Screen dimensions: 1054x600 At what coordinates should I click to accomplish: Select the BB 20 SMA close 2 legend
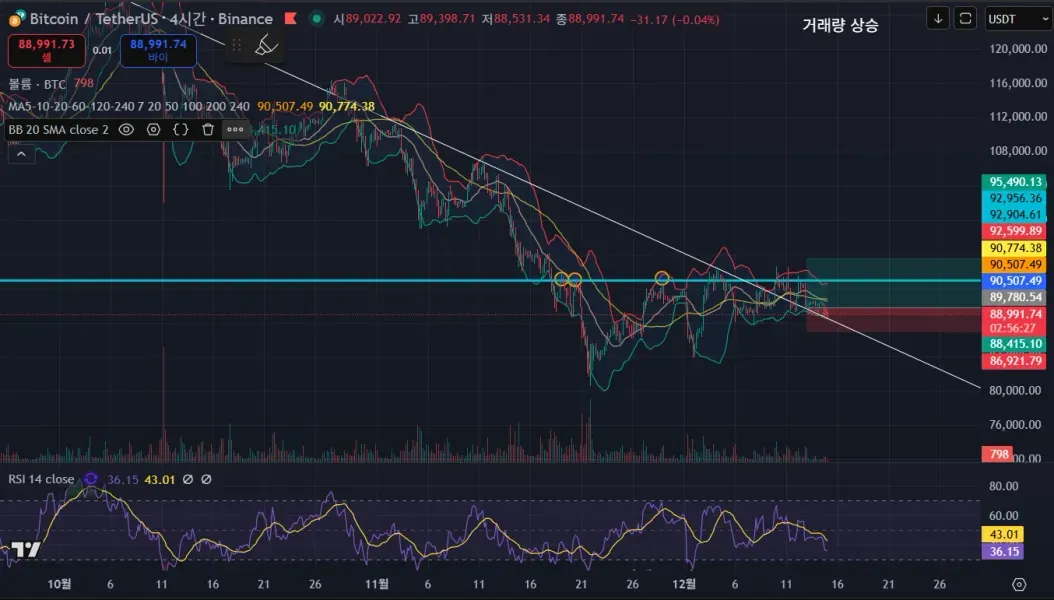pos(58,130)
